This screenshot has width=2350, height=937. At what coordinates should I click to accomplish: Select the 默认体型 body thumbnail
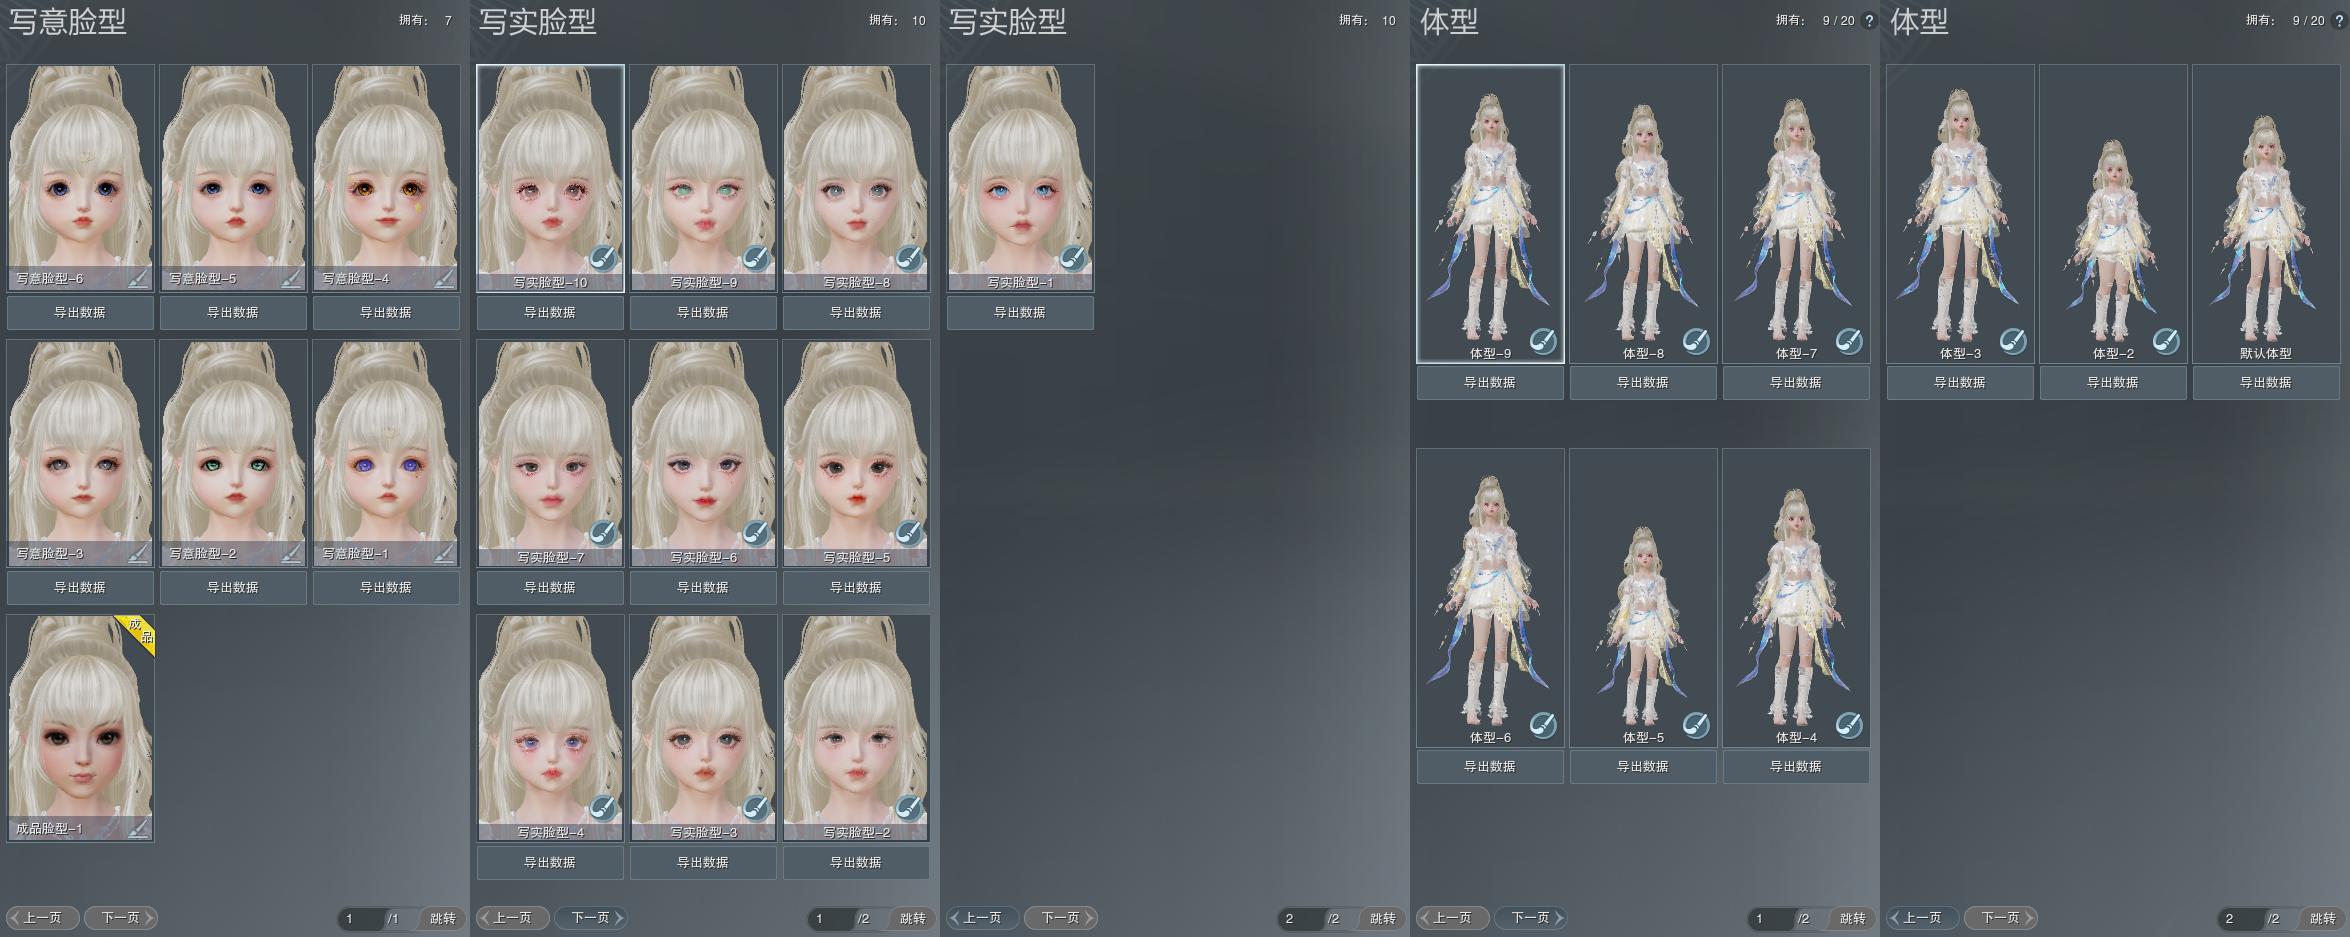[2265, 210]
